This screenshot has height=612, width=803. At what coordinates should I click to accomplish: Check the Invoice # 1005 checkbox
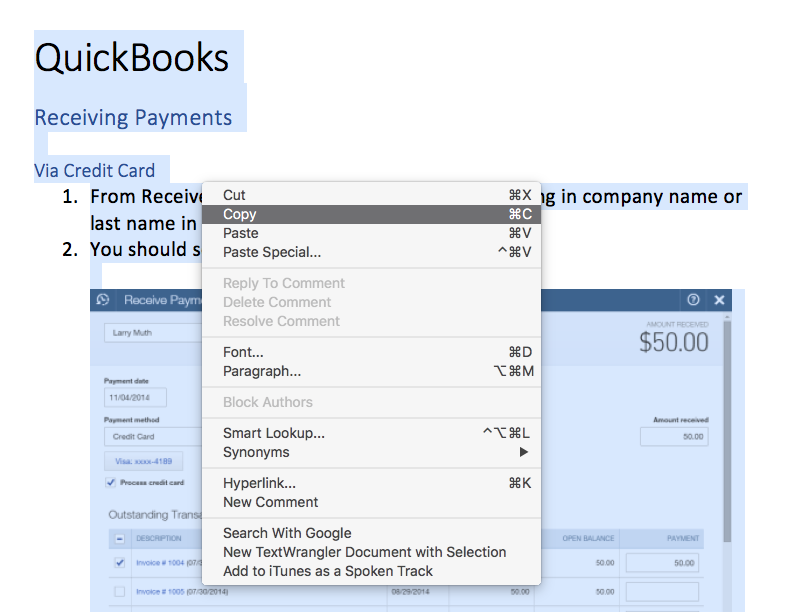pyautogui.click(x=119, y=591)
